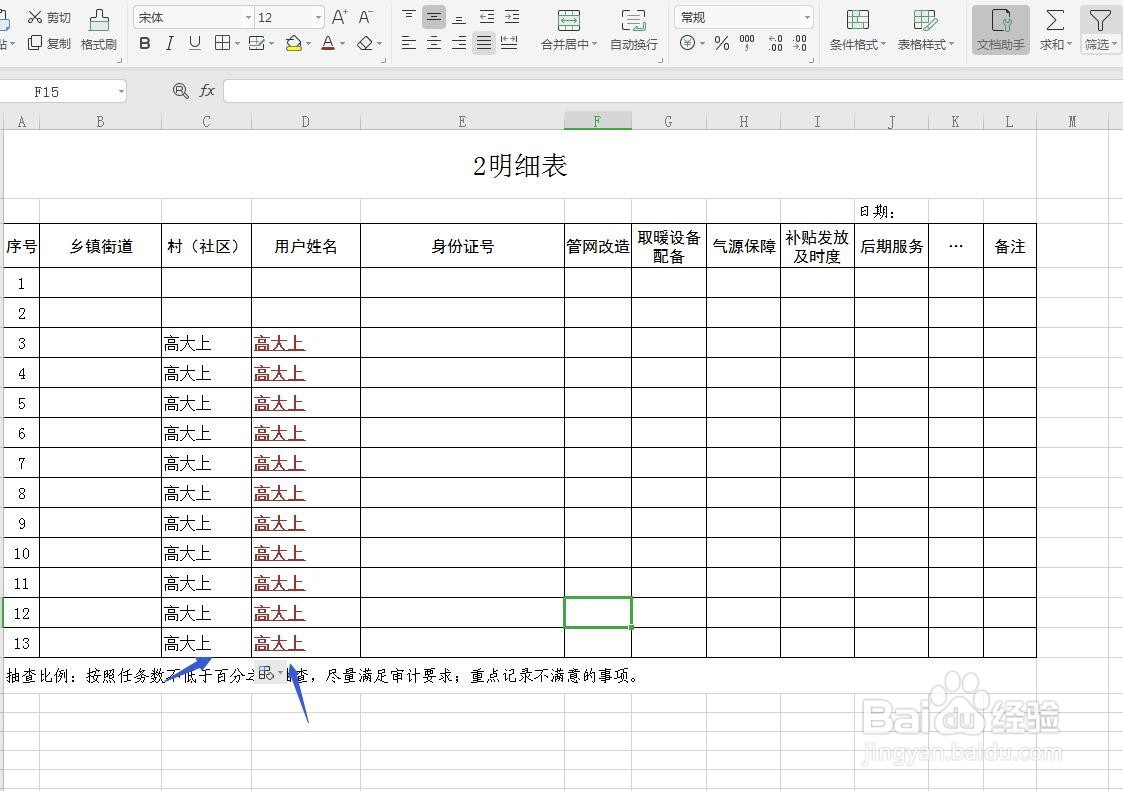Toggle italic formatting
The image size is (1123, 791).
click(x=169, y=43)
